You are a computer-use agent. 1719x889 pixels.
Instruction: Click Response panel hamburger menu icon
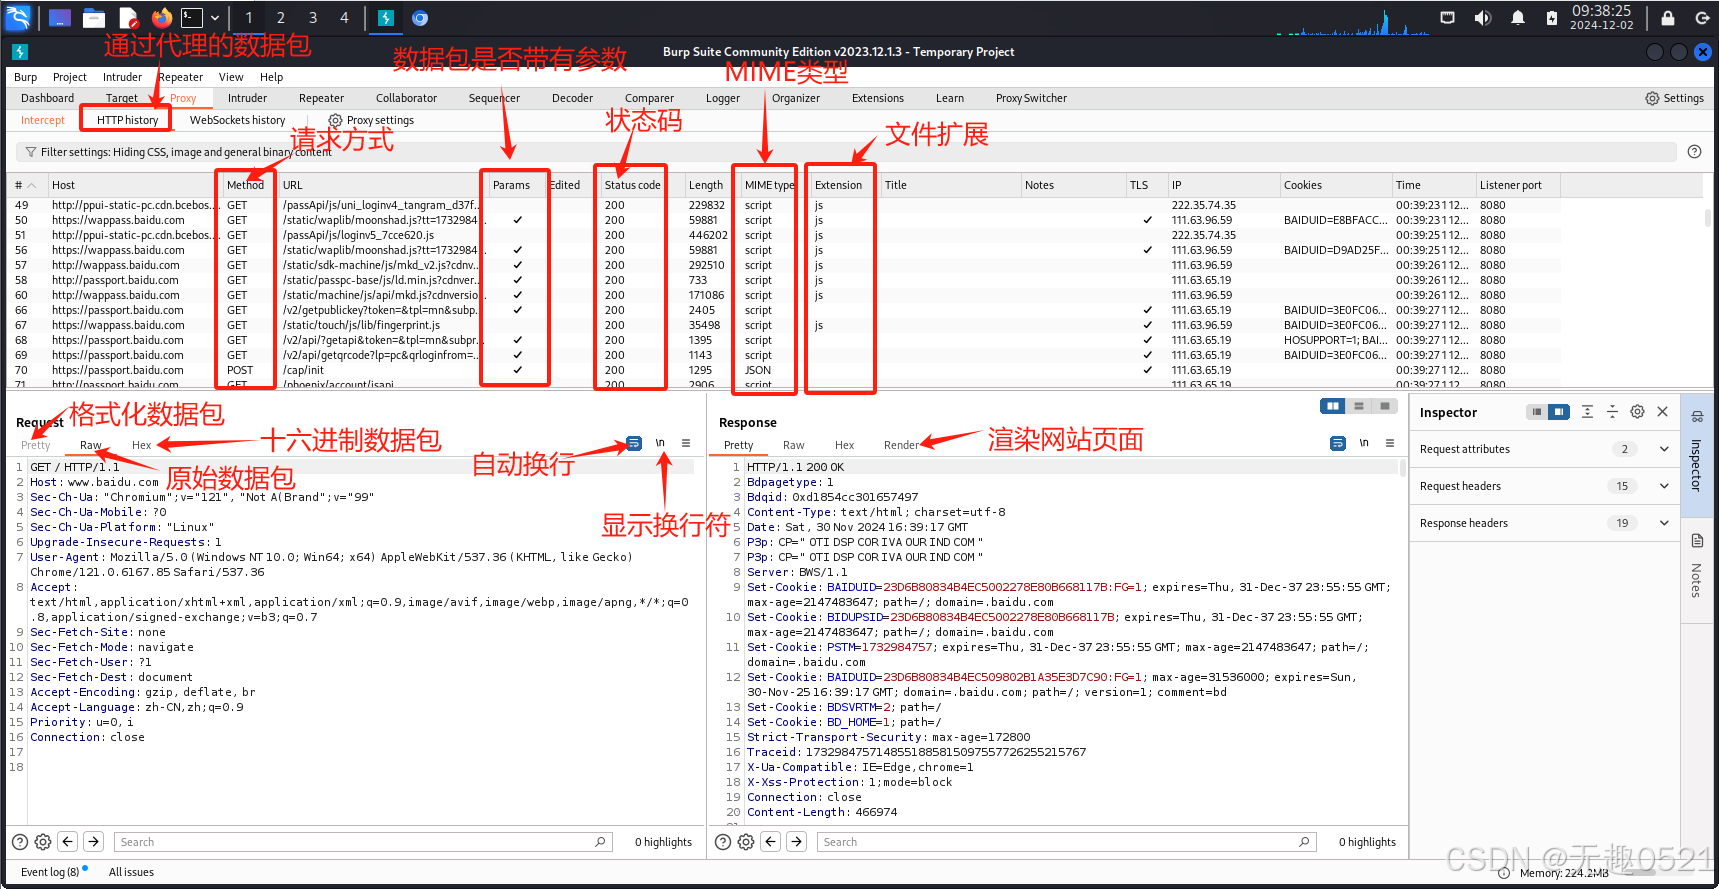coord(1390,443)
